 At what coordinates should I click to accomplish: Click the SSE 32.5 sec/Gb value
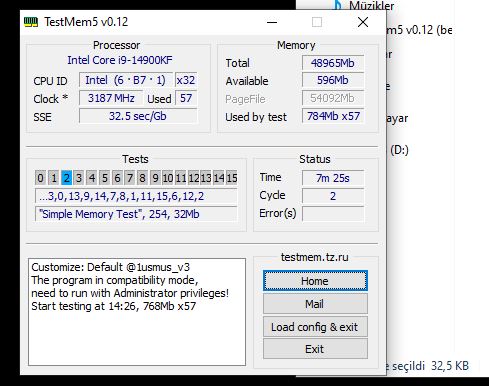(138, 116)
